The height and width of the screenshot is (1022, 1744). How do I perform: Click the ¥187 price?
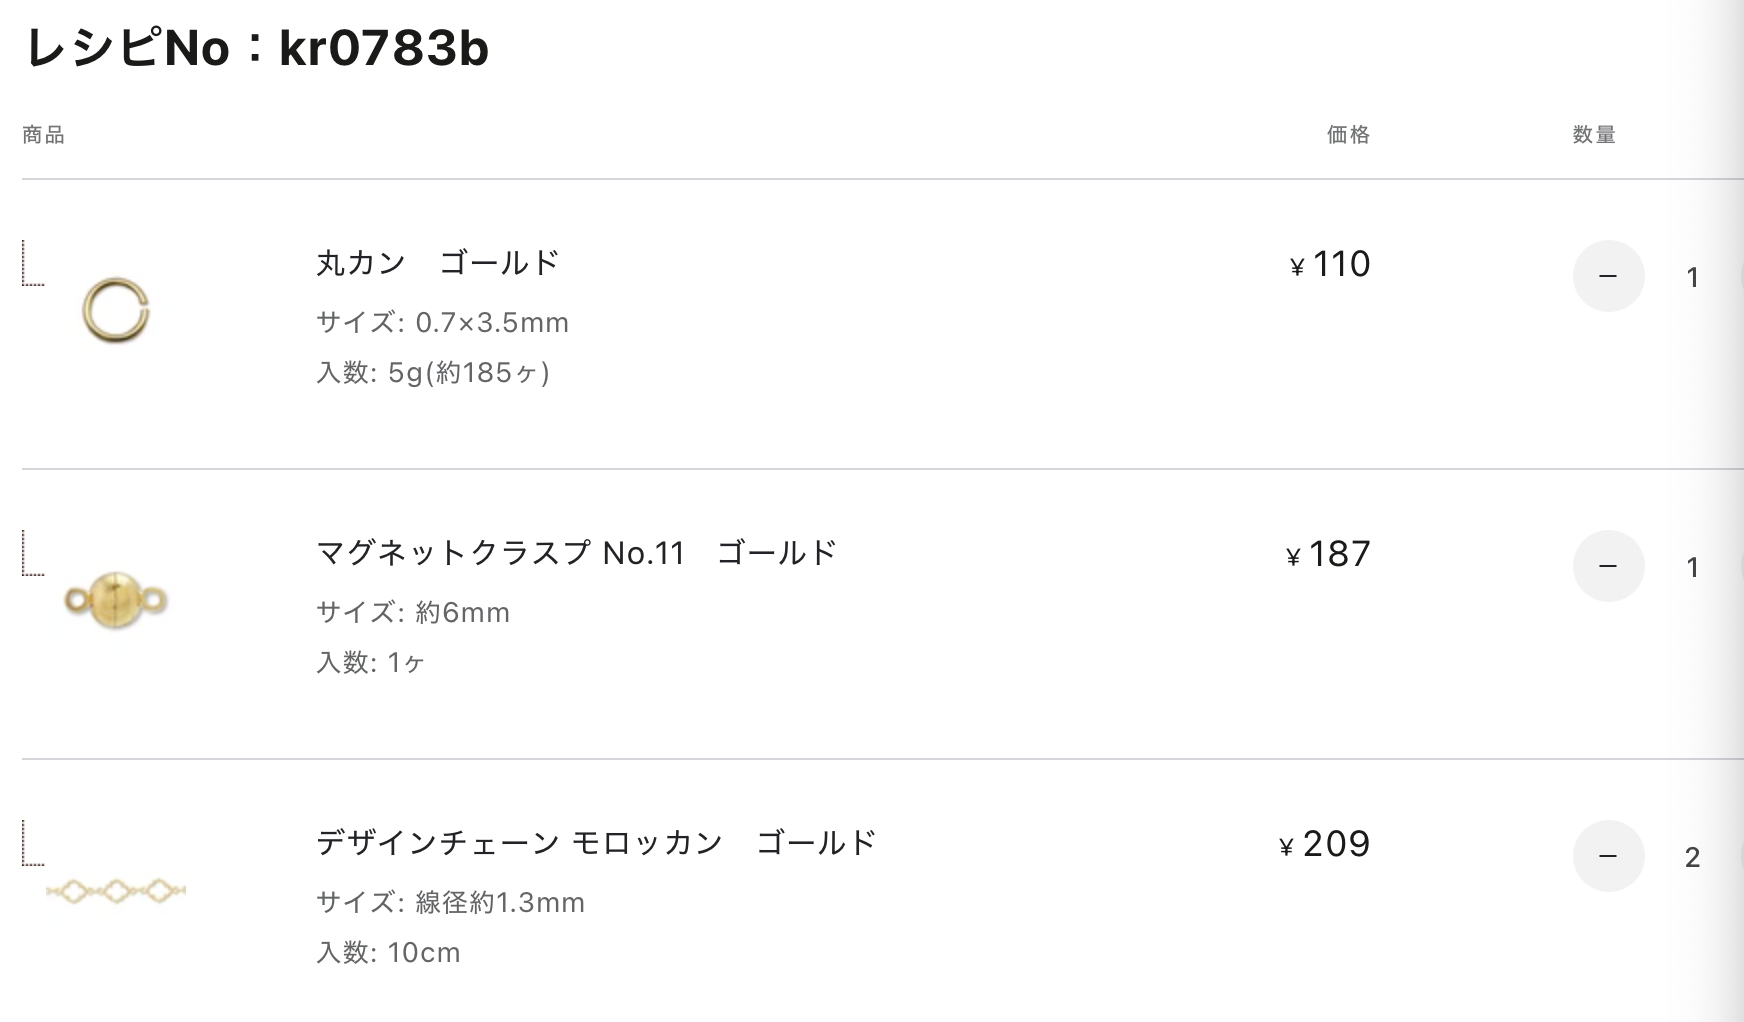coord(1328,554)
